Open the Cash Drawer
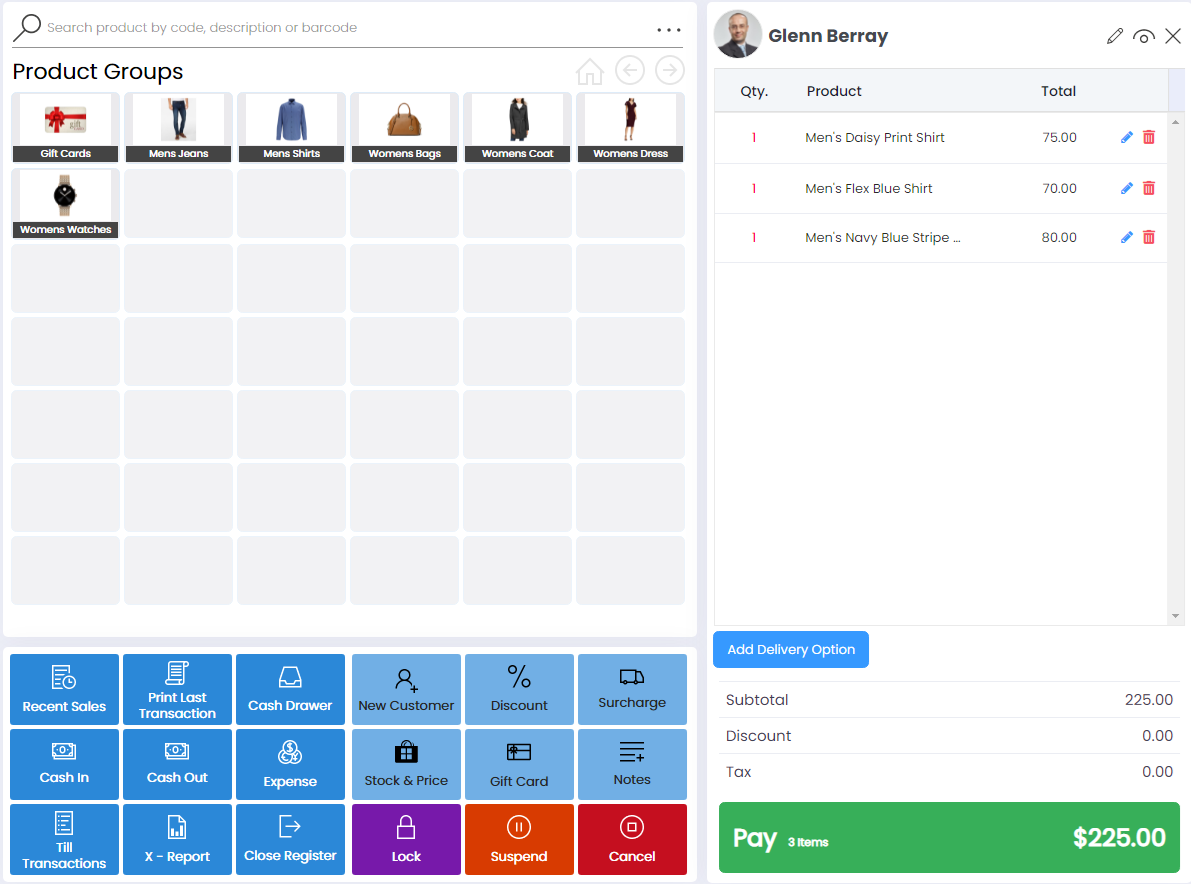 pyautogui.click(x=290, y=689)
